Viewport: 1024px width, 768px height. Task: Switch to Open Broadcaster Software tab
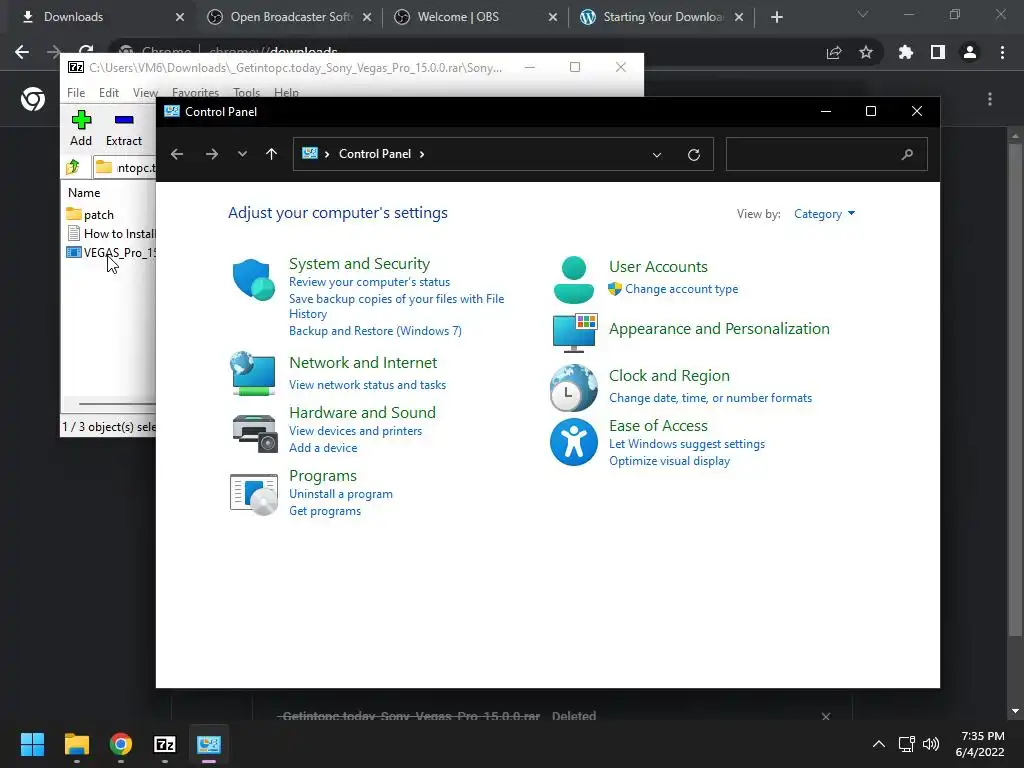pyautogui.click(x=289, y=17)
